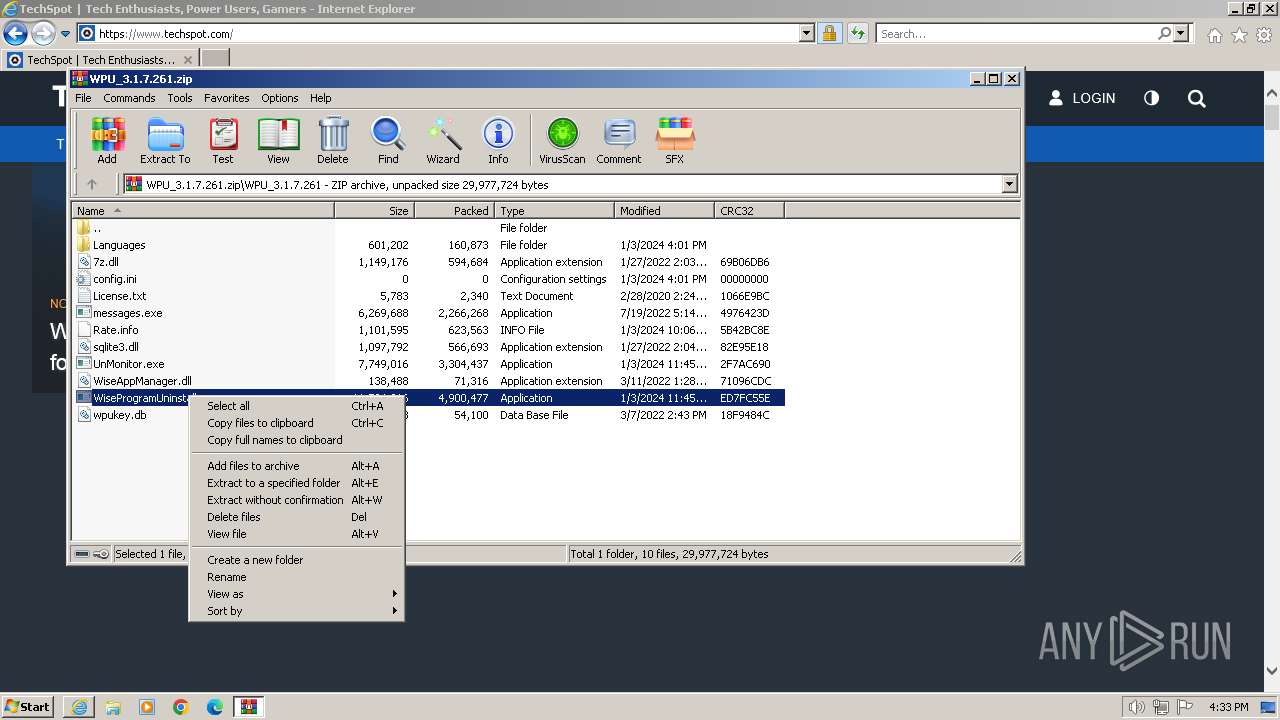Open Internet Explorer tools gear

point(1264,35)
